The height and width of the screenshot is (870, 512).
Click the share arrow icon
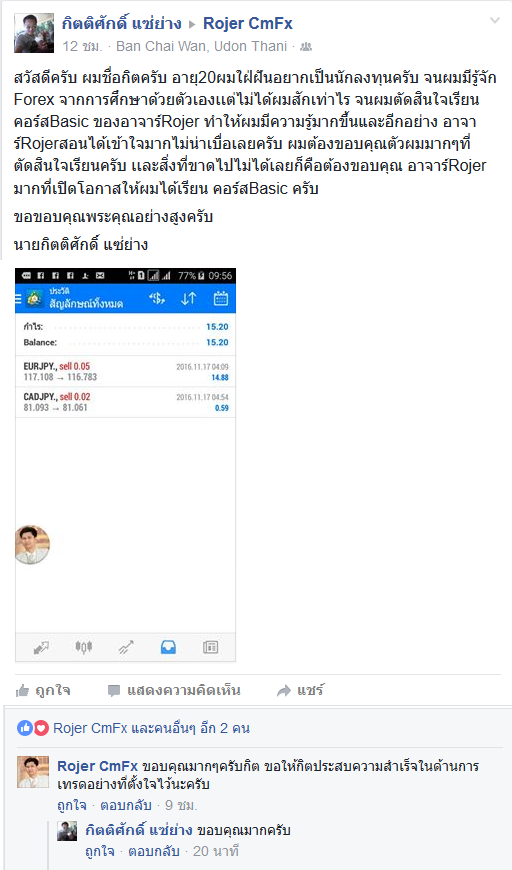(283, 691)
